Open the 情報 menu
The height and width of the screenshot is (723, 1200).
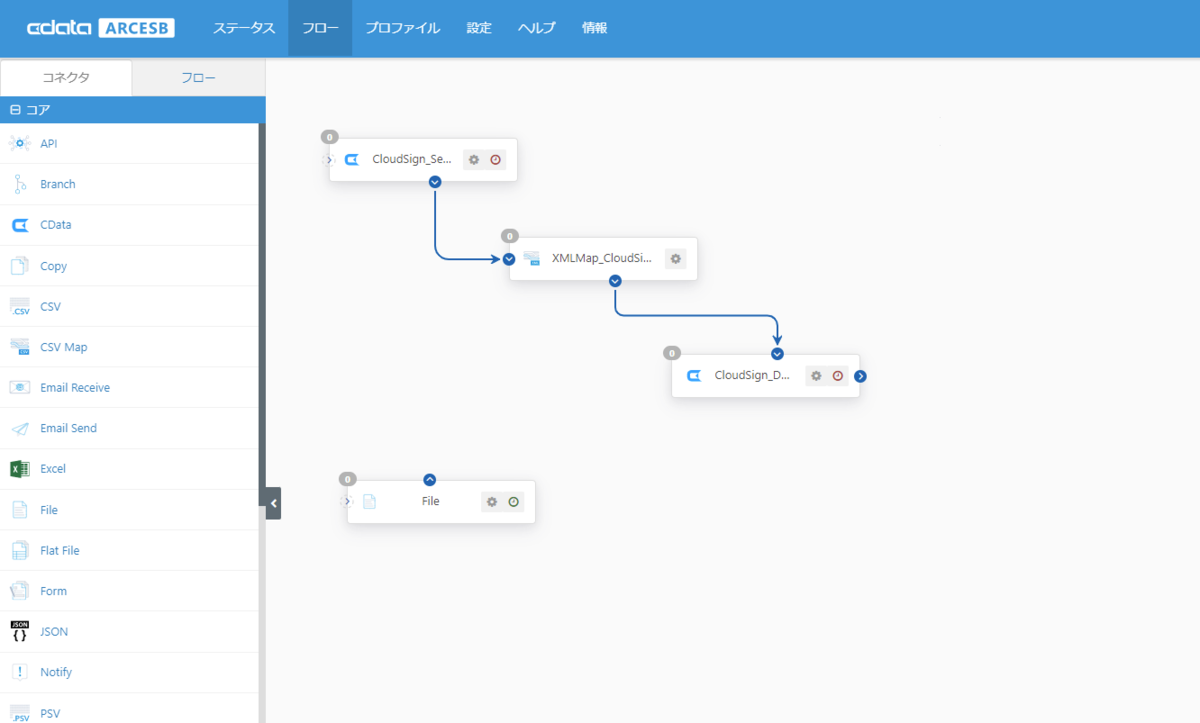tap(594, 28)
